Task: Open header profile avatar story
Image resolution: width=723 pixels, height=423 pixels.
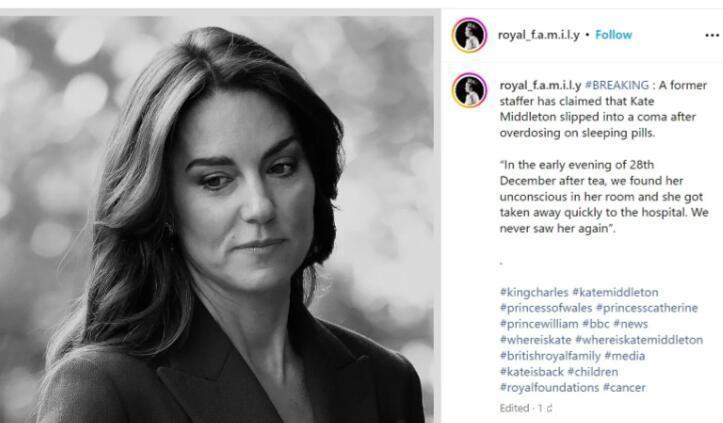Action: click(x=469, y=35)
